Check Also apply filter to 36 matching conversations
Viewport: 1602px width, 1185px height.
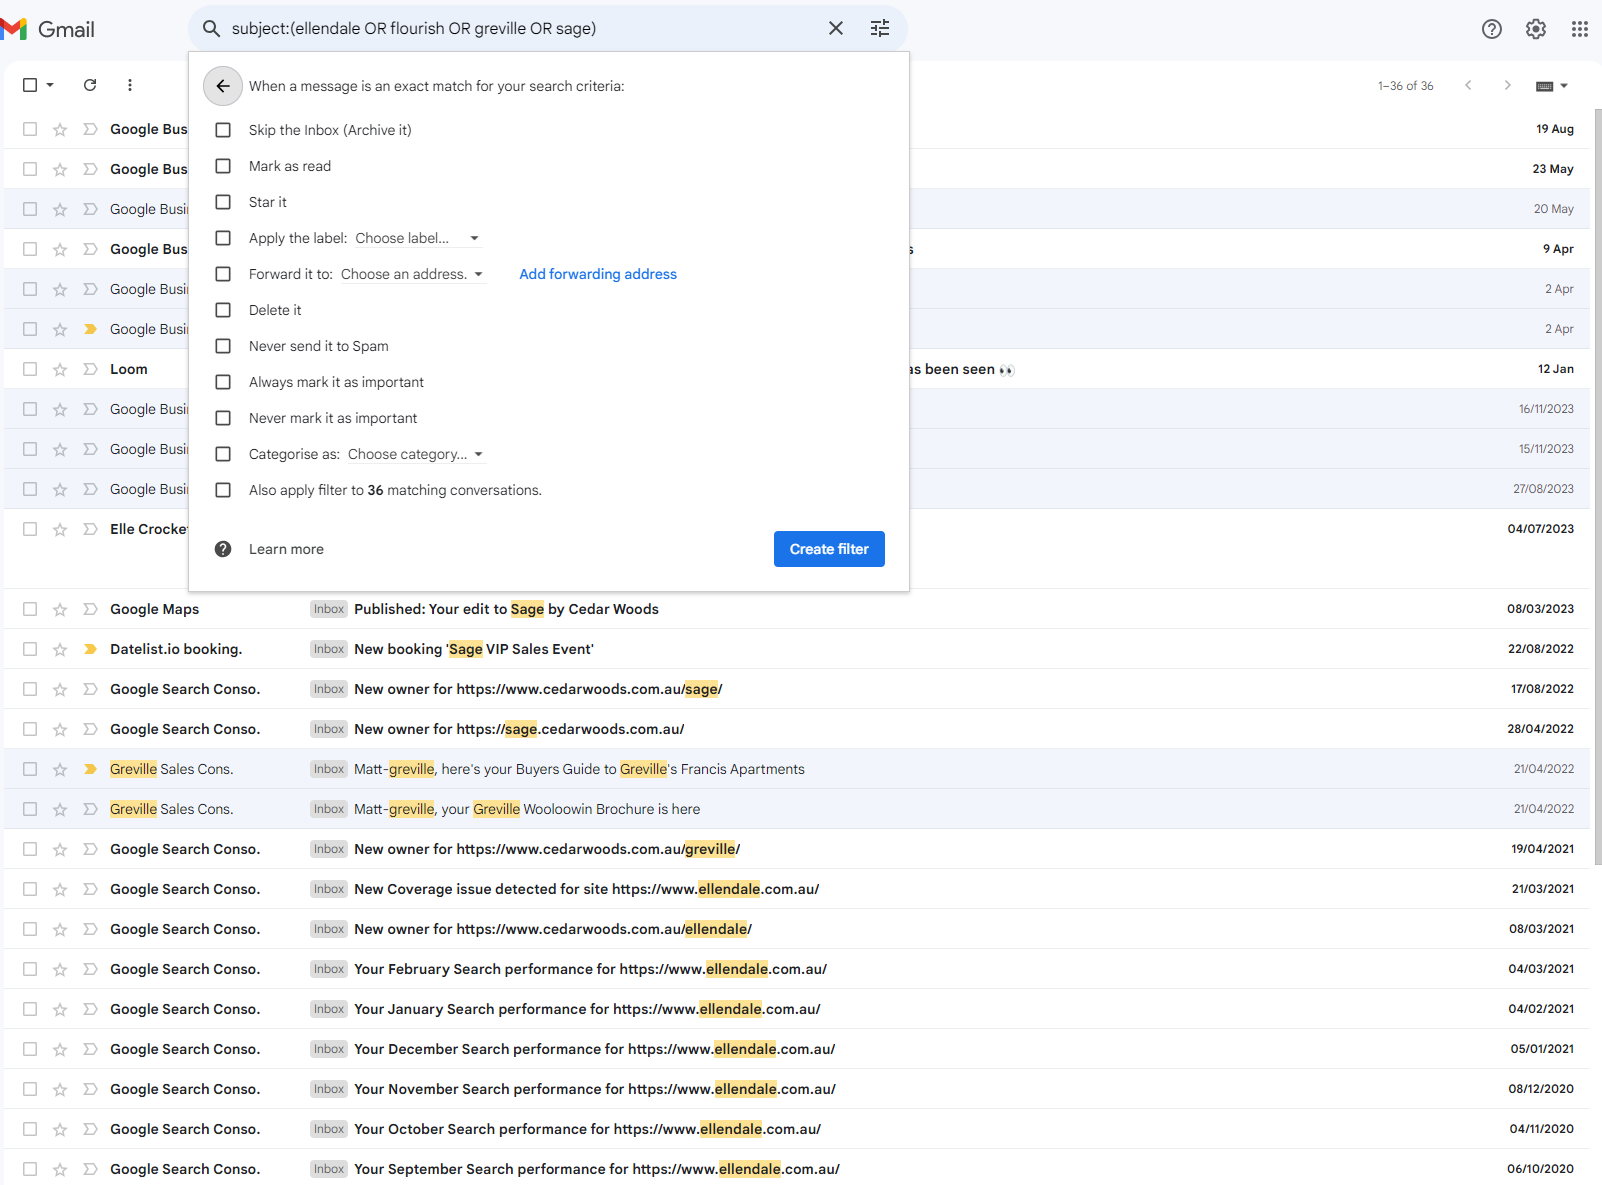point(223,490)
